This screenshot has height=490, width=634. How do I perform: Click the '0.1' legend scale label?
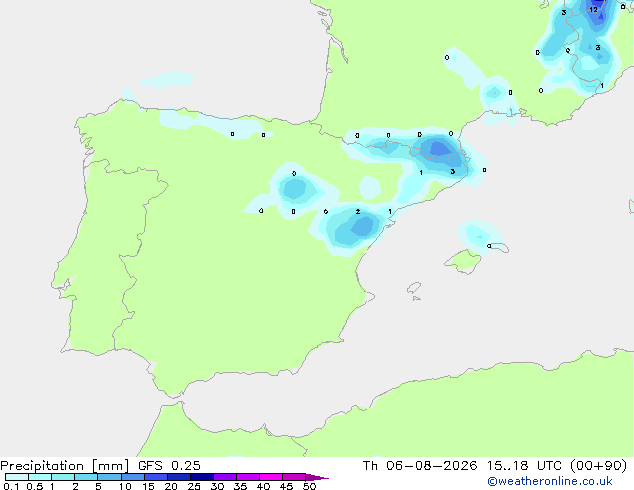[x=11, y=486]
